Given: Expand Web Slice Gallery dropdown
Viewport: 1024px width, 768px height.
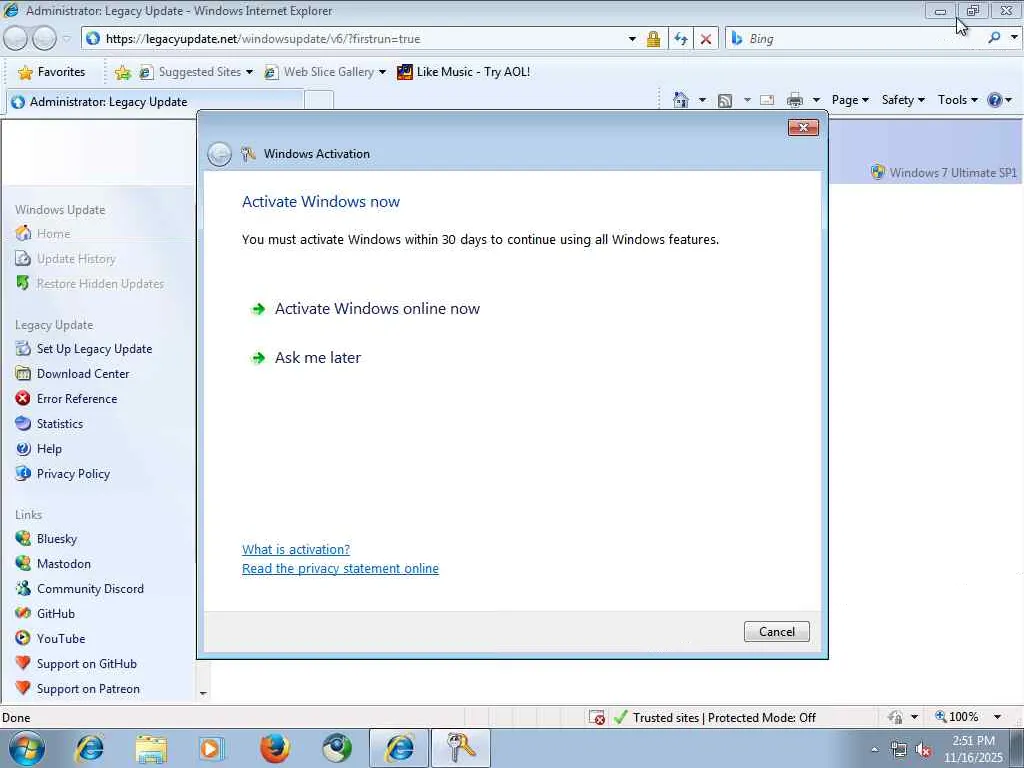Looking at the screenshot, I should (x=382, y=72).
